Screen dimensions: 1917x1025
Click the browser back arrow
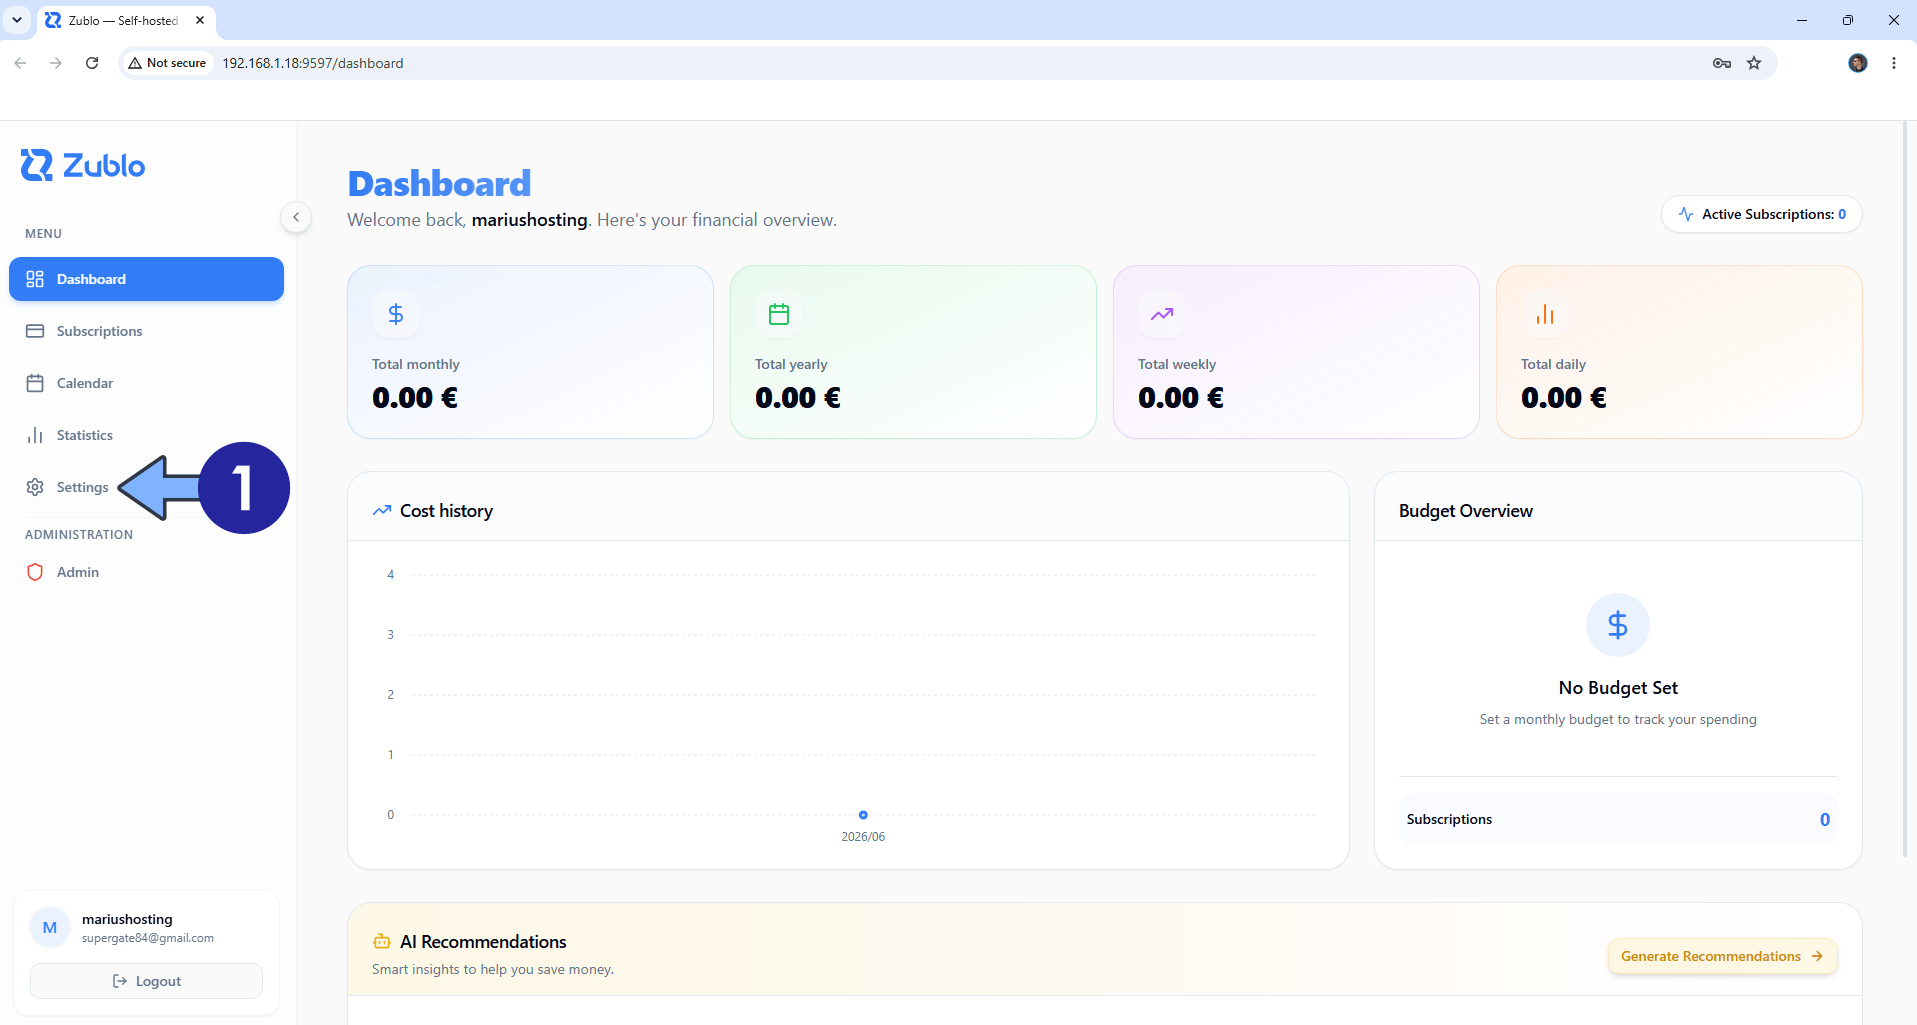[x=20, y=63]
